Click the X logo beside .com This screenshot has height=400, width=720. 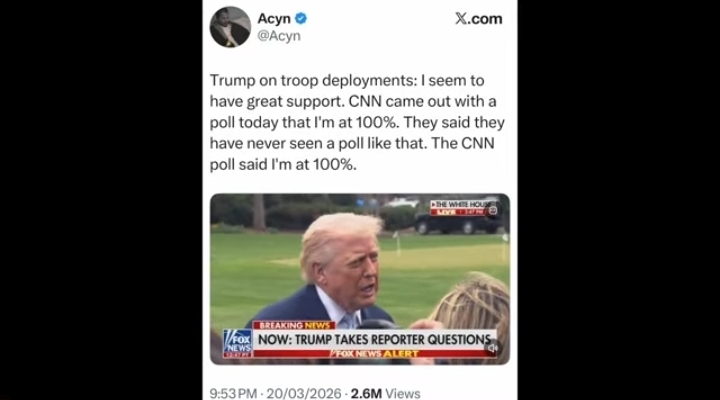click(x=461, y=18)
